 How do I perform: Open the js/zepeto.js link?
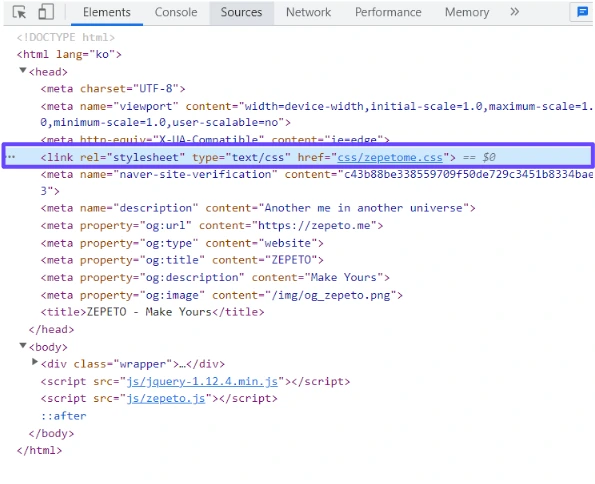coord(166,398)
